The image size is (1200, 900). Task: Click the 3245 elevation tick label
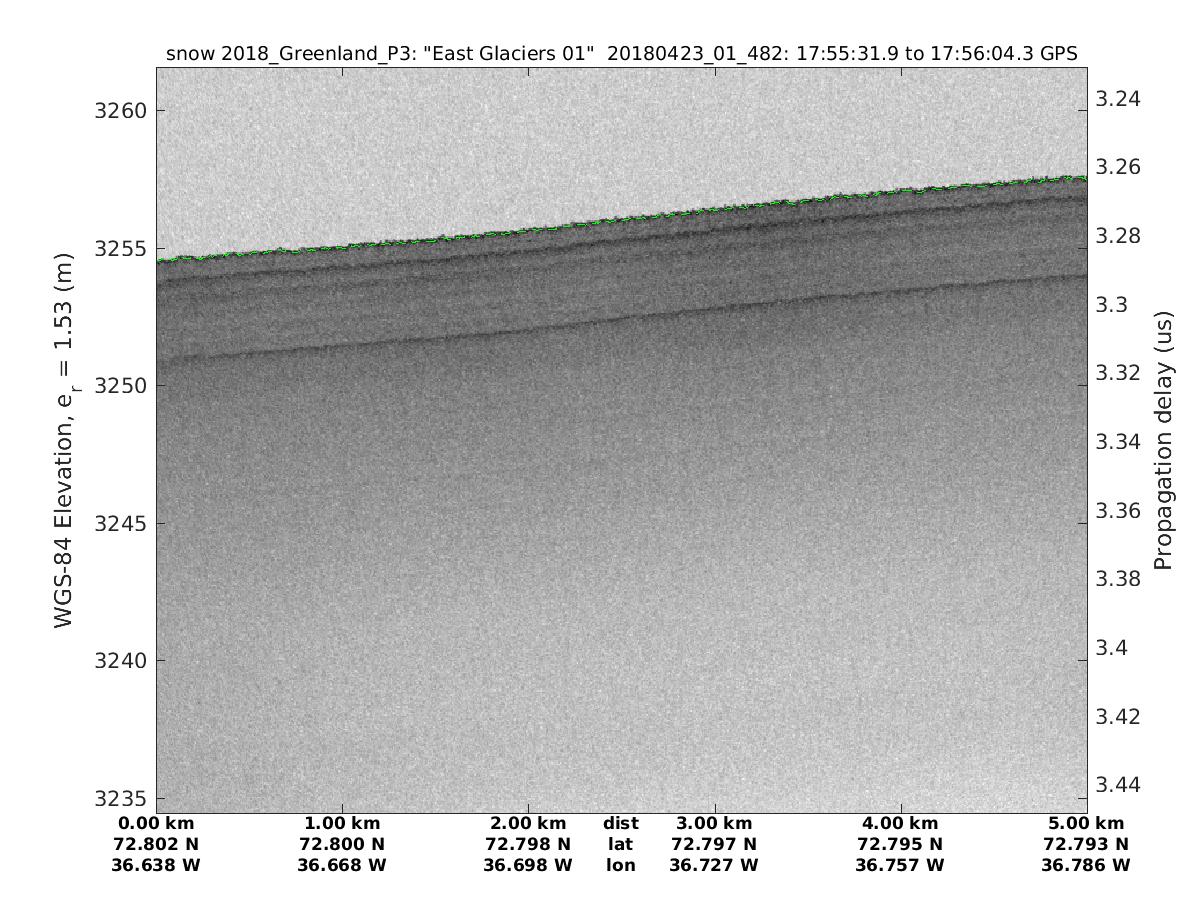120,524
